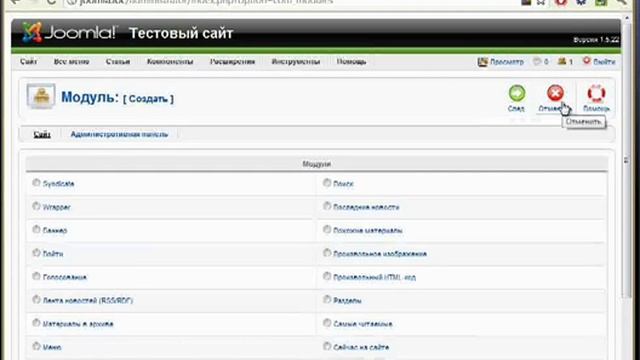Click the module icon beside Модуль title
Image resolution: width=640 pixels, height=360 pixels.
(x=41, y=96)
